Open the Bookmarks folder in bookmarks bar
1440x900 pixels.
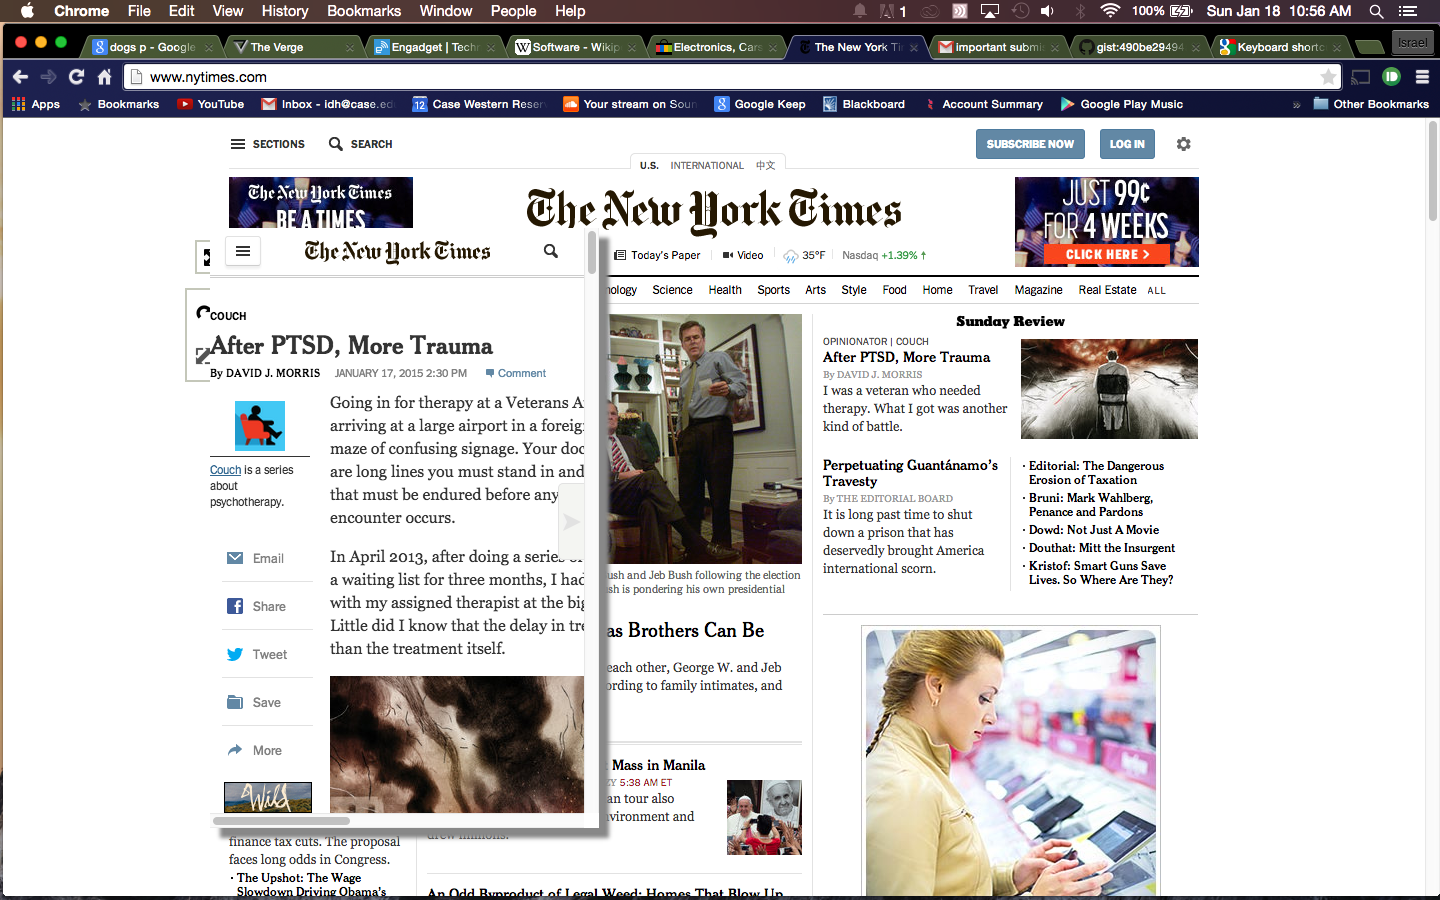click(118, 104)
